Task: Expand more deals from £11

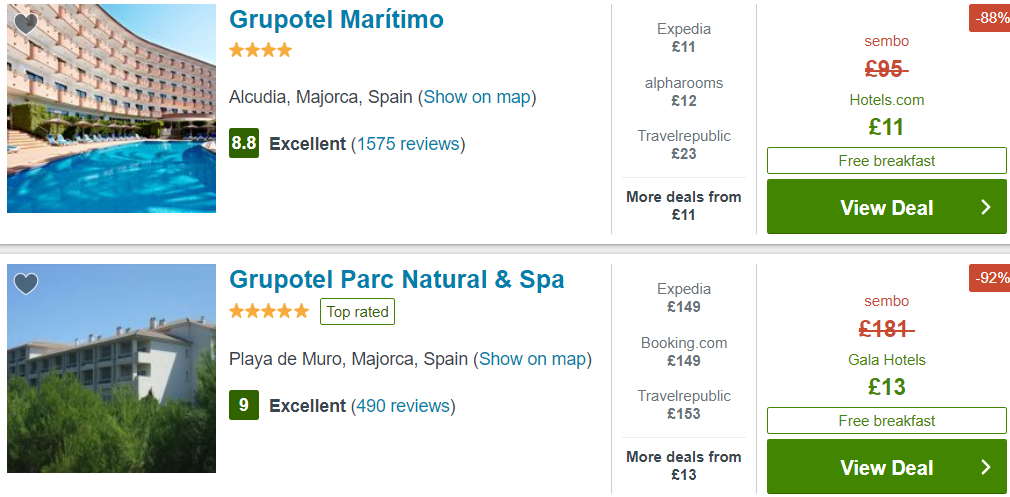Action: pyautogui.click(x=684, y=205)
